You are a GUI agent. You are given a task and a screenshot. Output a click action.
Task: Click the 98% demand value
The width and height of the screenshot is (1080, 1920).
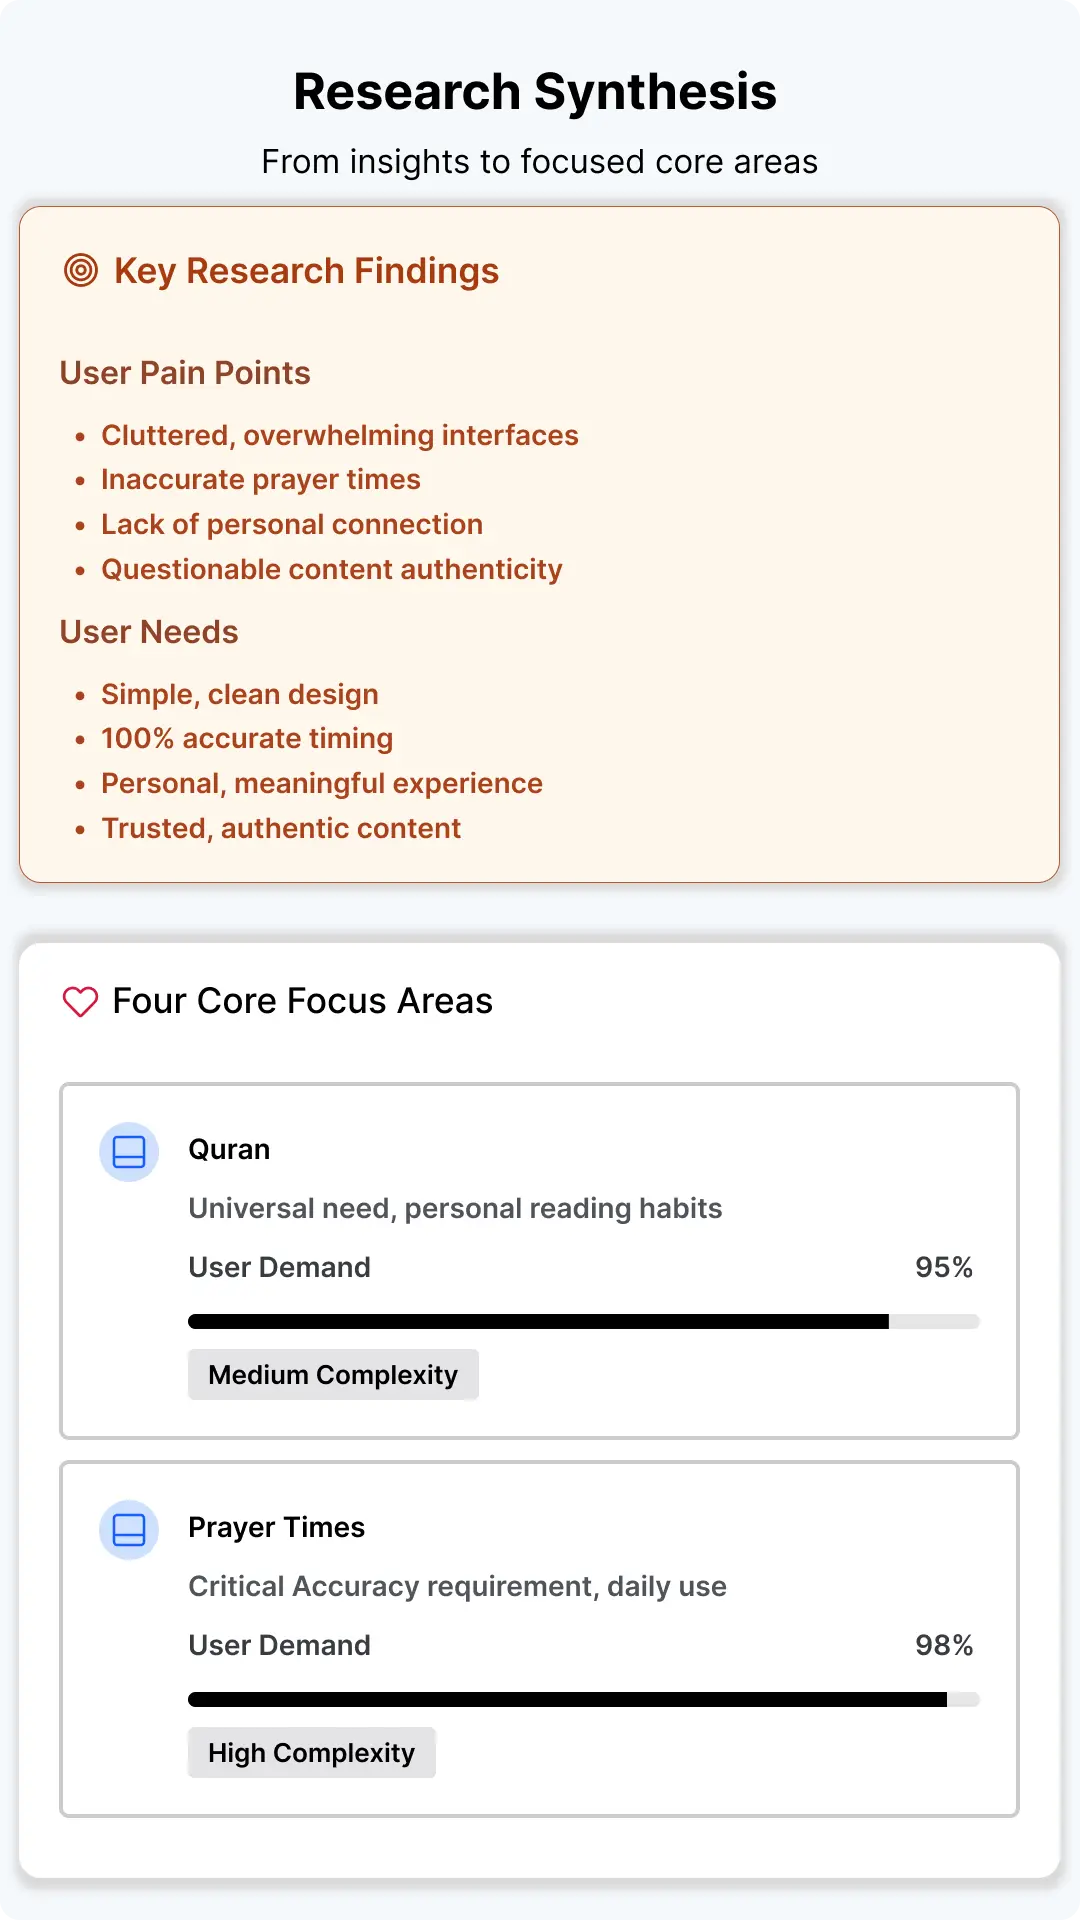[944, 1646]
